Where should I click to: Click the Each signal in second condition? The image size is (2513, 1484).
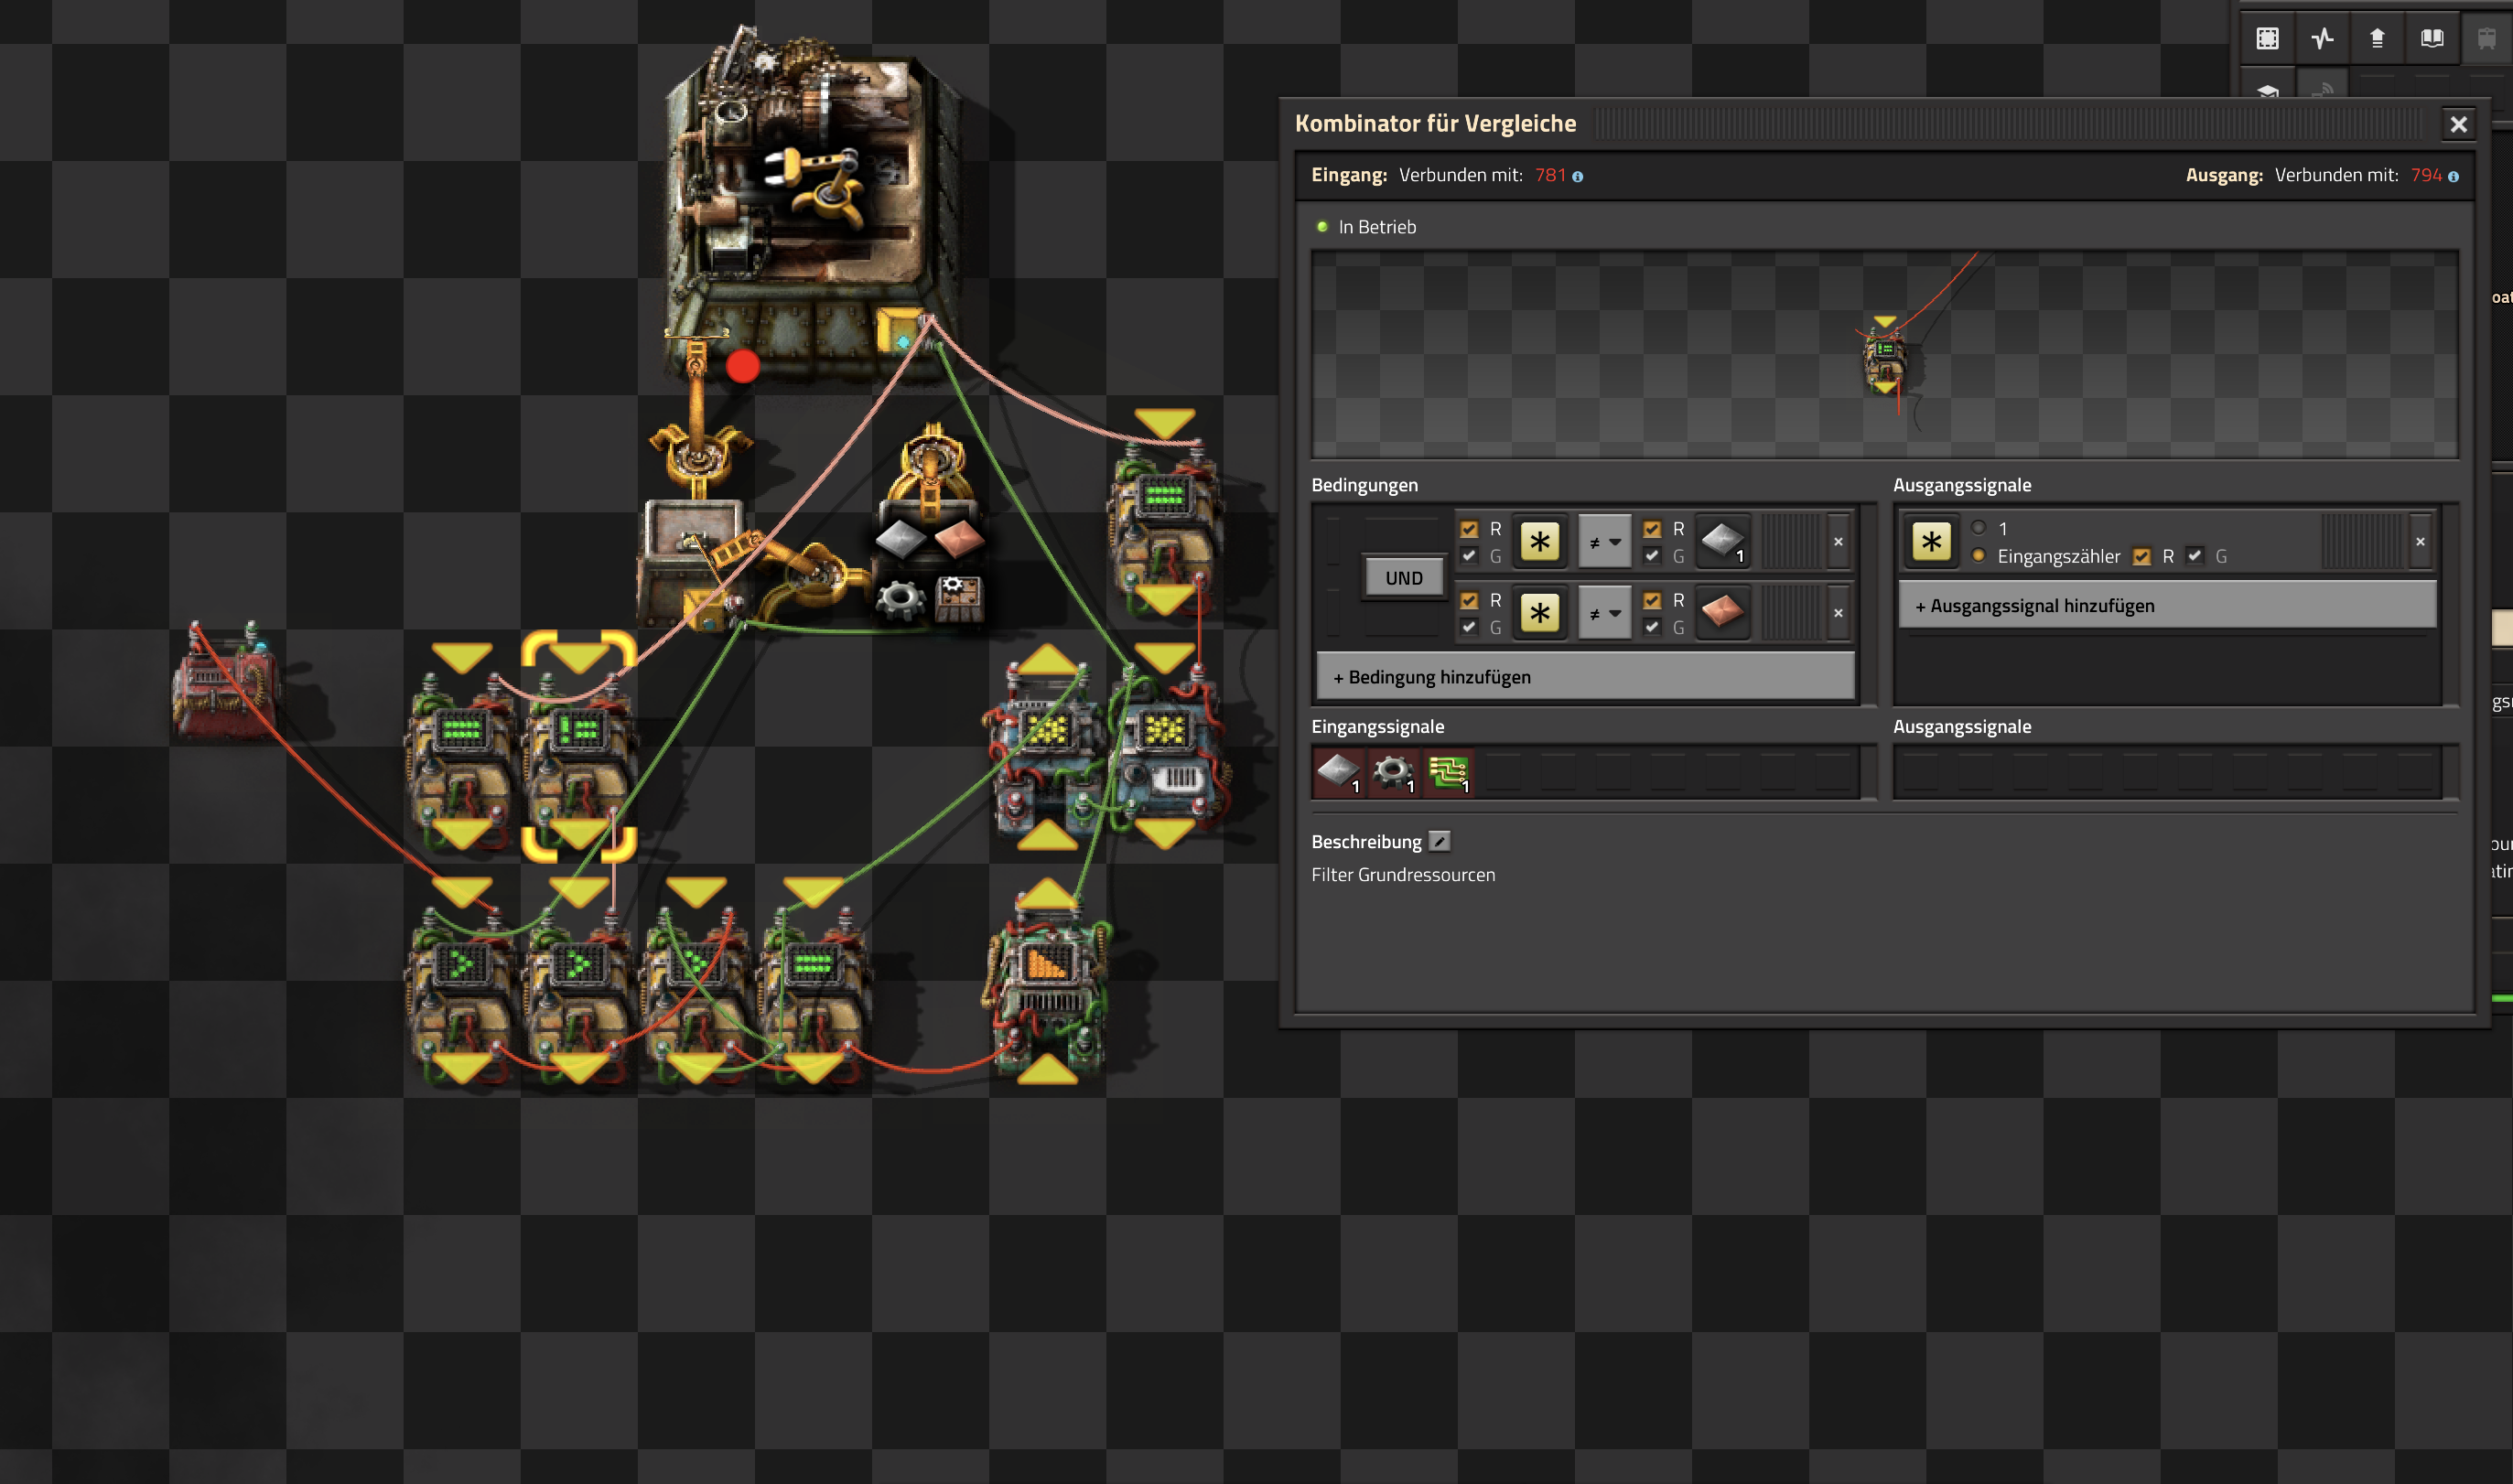[x=1540, y=613]
